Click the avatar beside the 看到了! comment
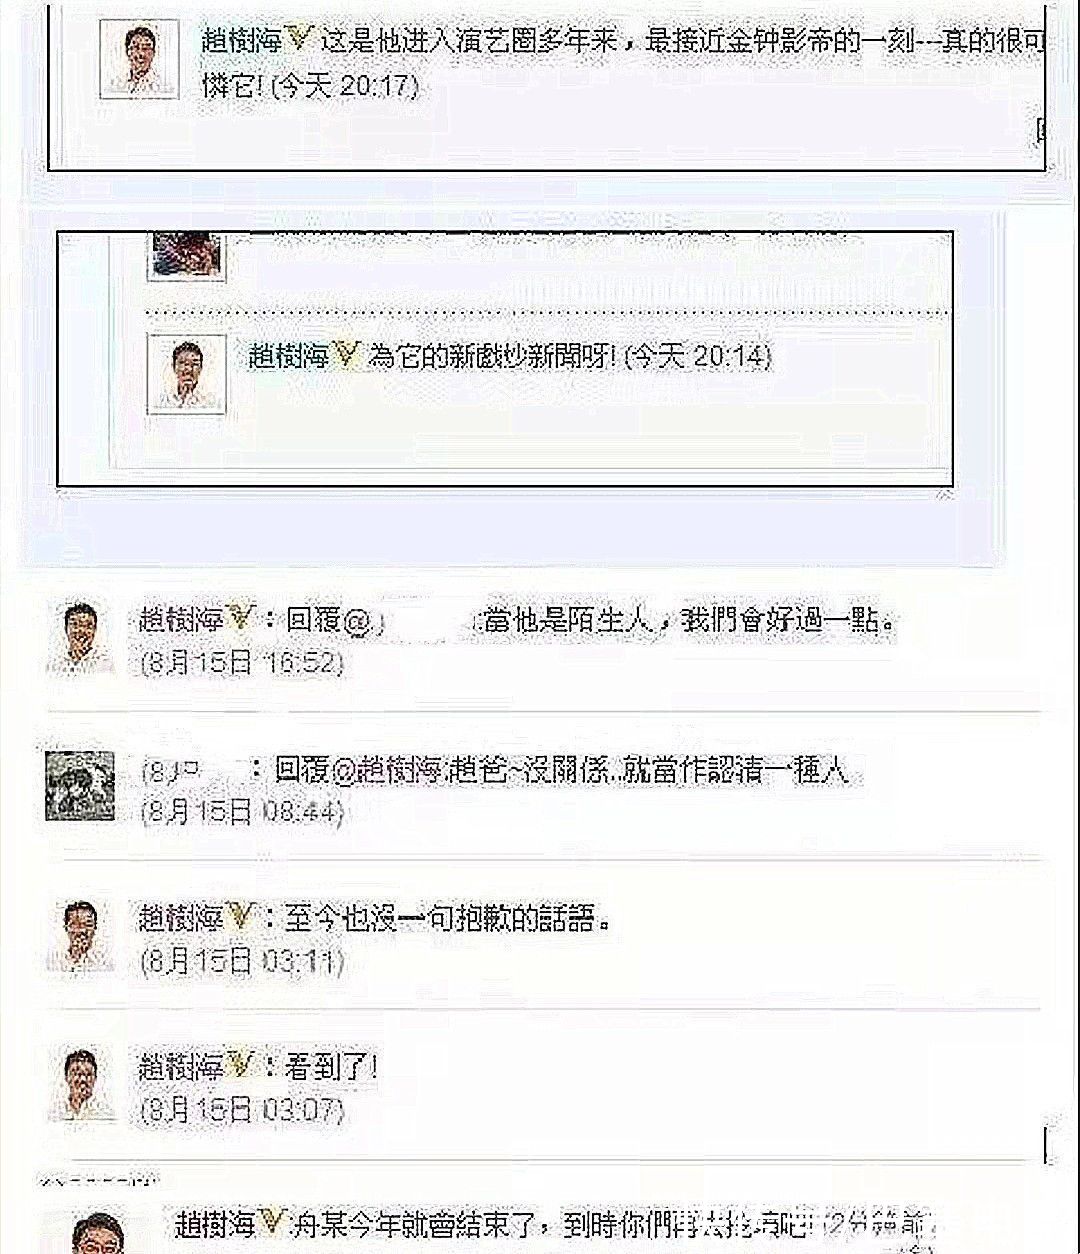 point(81,1084)
